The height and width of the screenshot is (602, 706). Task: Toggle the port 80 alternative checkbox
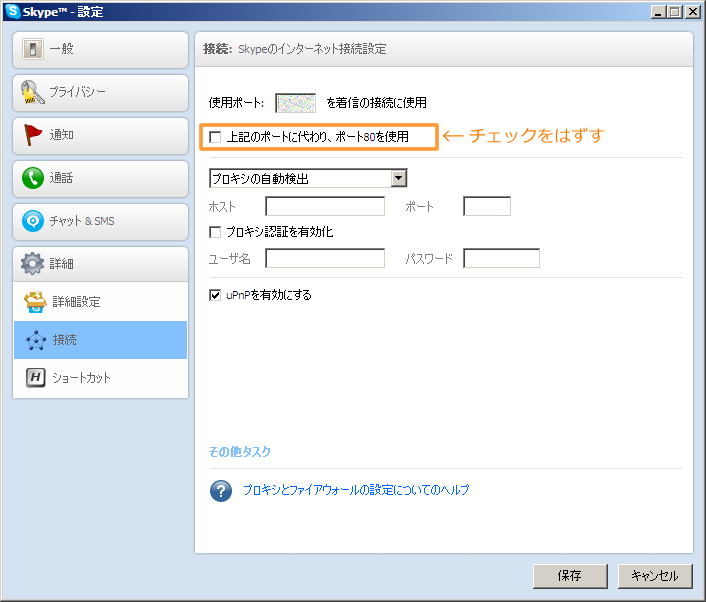click(215, 136)
